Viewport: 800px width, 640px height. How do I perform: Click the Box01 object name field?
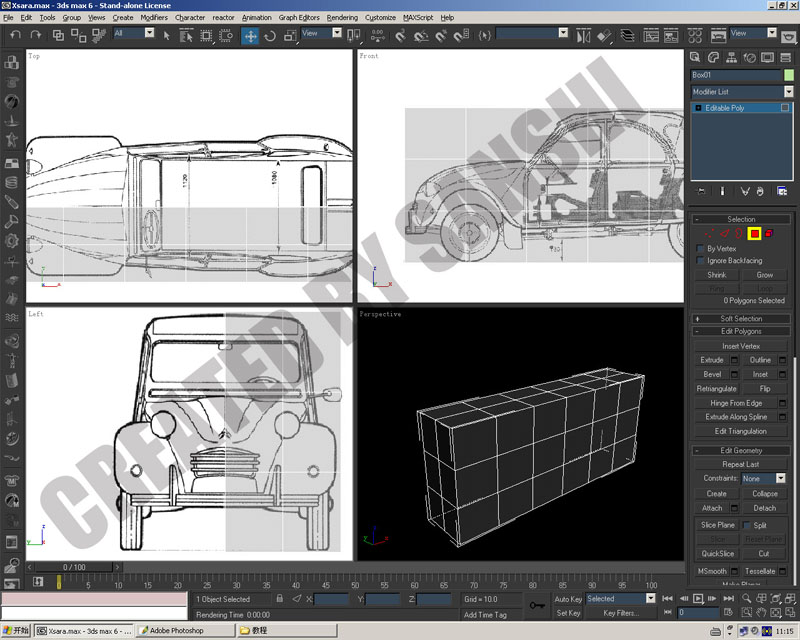click(x=736, y=75)
